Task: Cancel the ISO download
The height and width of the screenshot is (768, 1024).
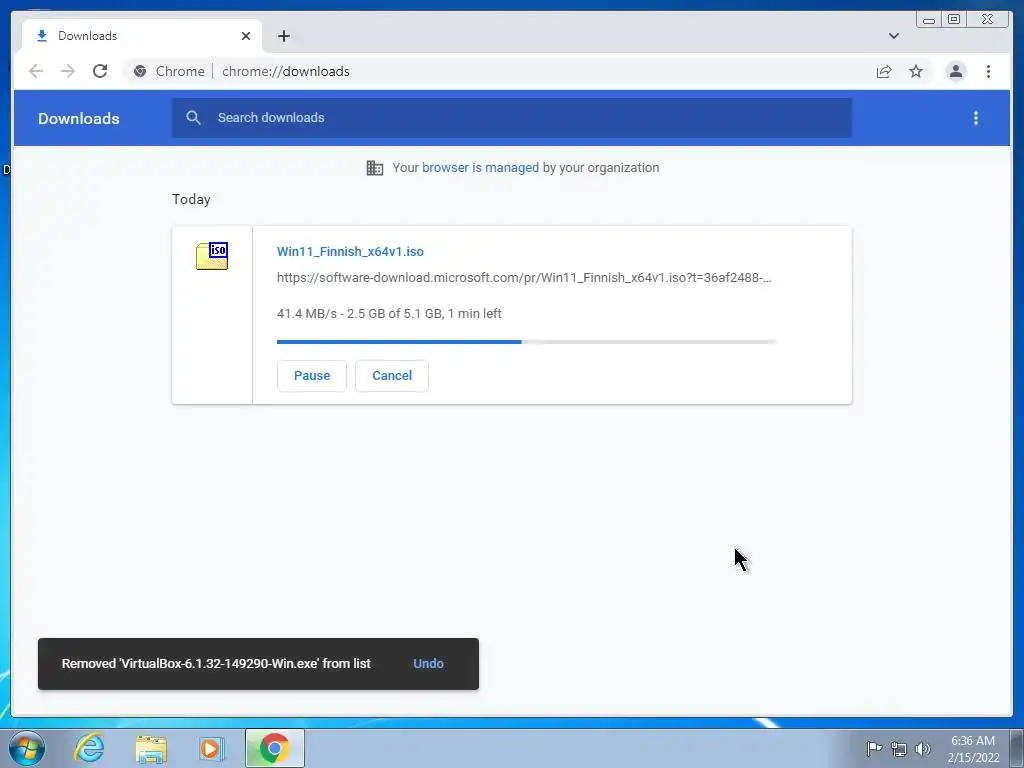Action: tap(392, 376)
